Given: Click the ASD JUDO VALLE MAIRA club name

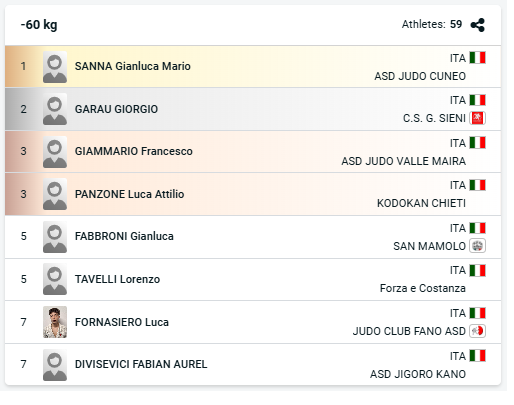Looking at the screenshot, I should [x=404, y=161].
